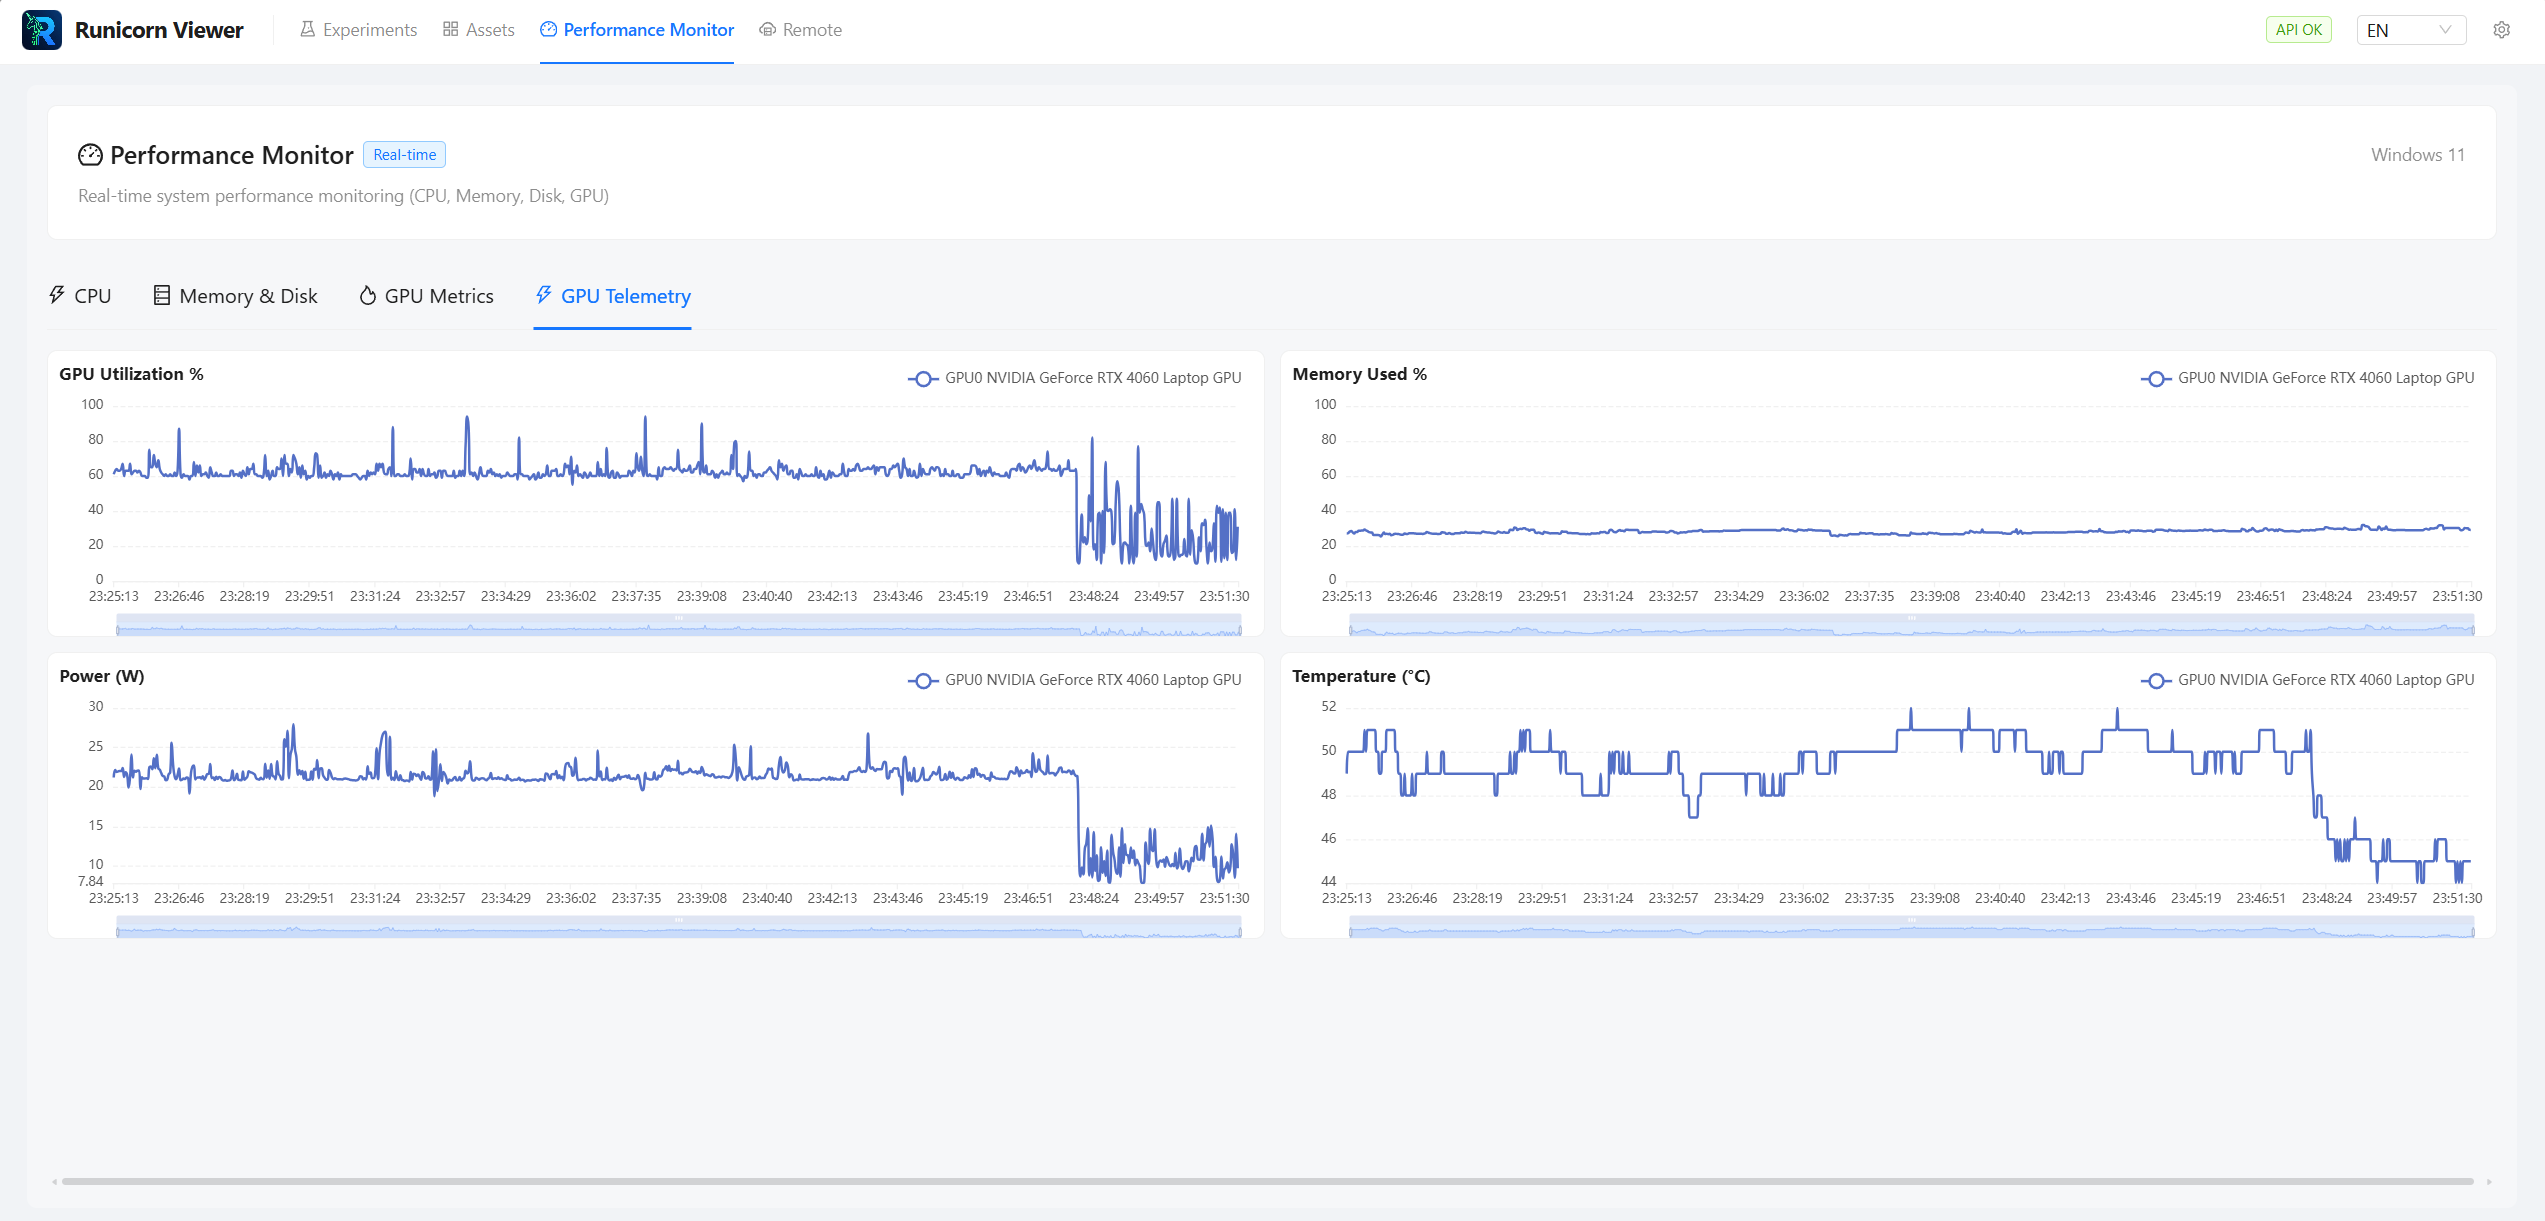Click the horizontal scrollbar at page bottom
This screenshot has width=2545, height=1221.
point(1272,1181)
